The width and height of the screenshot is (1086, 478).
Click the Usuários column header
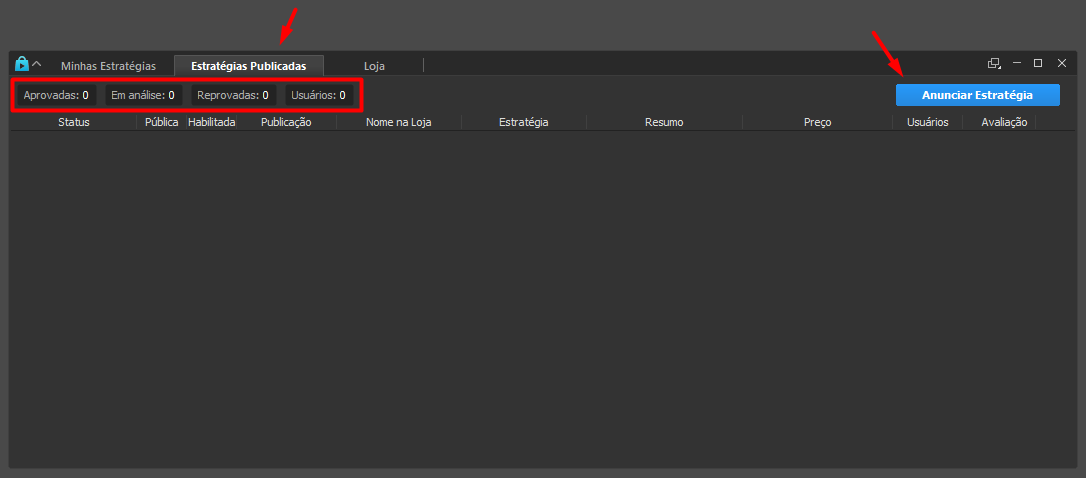tap(927, 122)
